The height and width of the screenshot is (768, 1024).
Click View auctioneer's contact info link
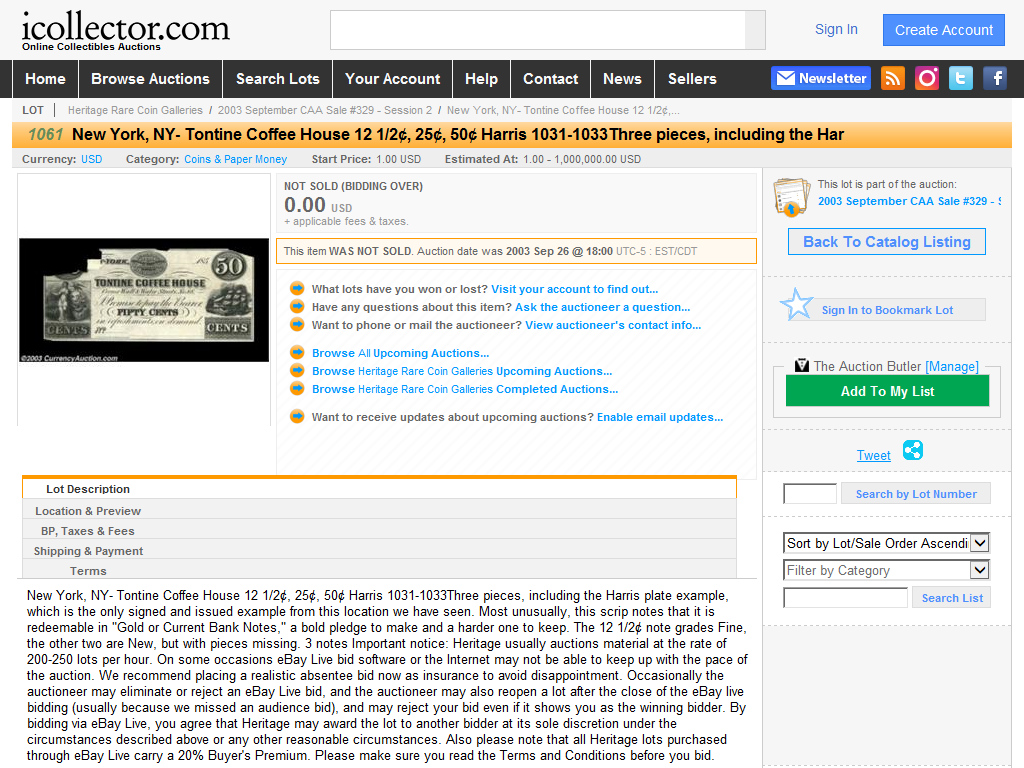(x=613, y=325)
